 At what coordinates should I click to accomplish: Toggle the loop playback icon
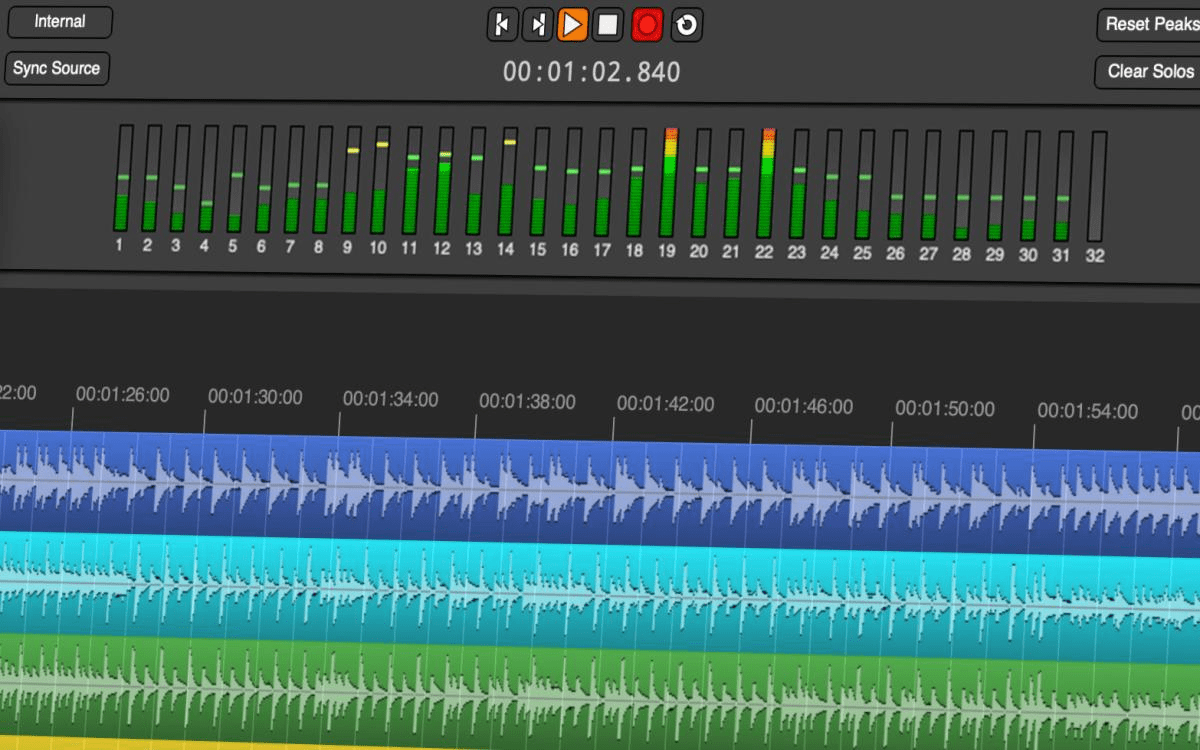[x=686, y=24]
